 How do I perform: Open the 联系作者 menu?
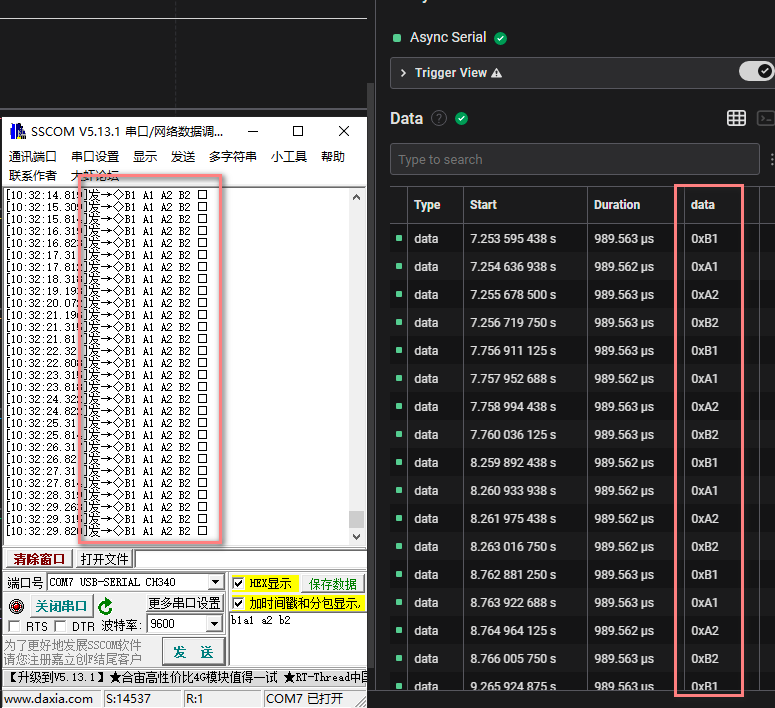(x=33, y=176)
